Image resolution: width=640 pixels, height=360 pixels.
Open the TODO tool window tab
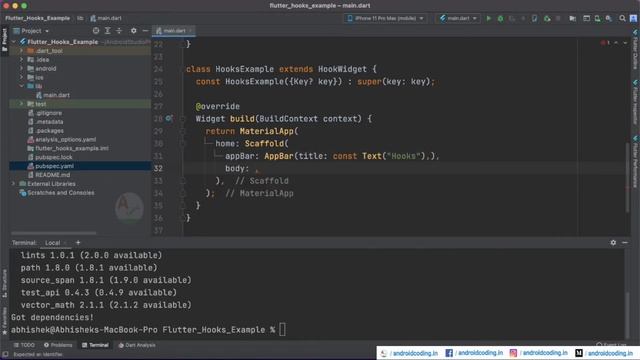(24, 345)
